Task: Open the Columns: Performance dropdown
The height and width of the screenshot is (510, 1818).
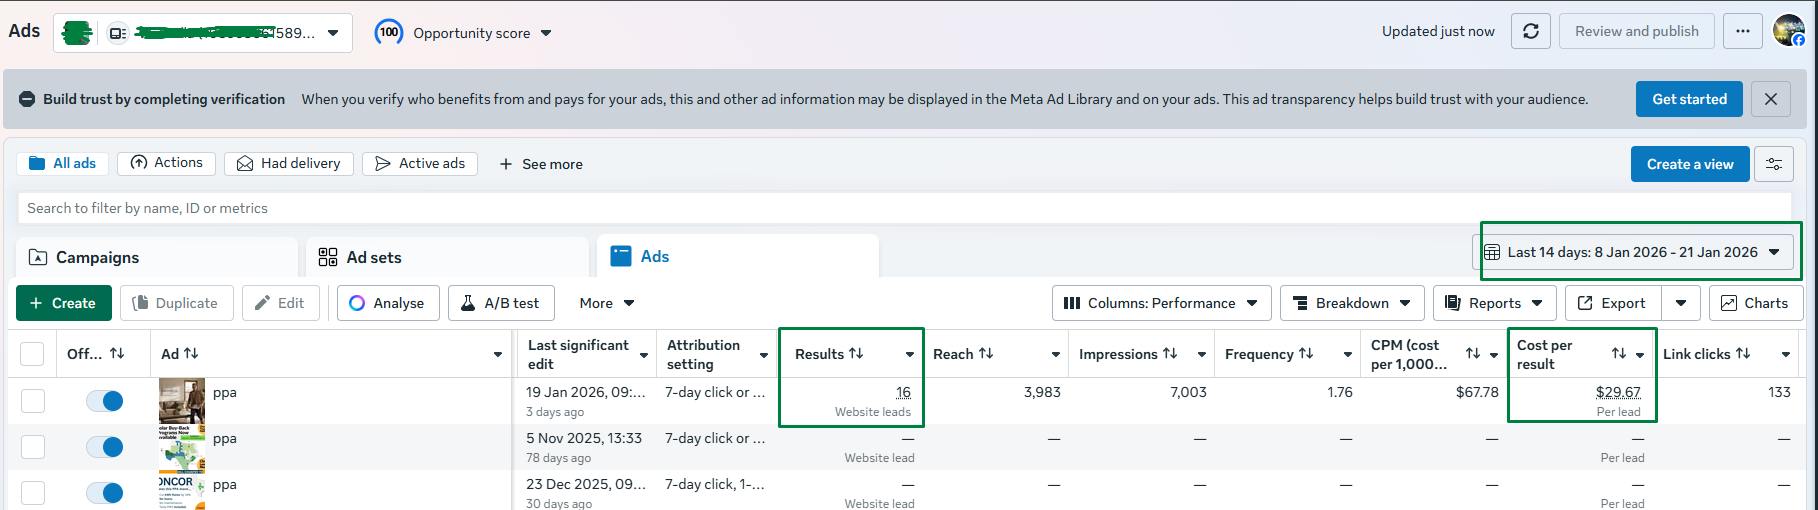Action: coord(1162,303)
